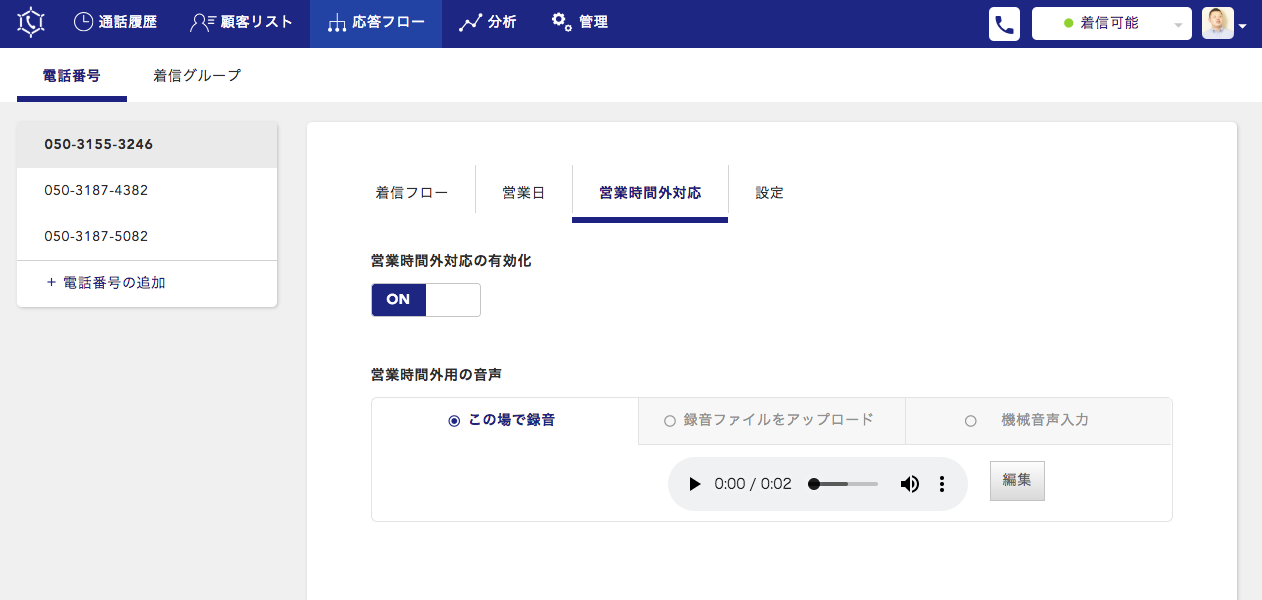Click the 編集 edit button
This screenshot has height=600, width=1262.
click(1017, 480)
